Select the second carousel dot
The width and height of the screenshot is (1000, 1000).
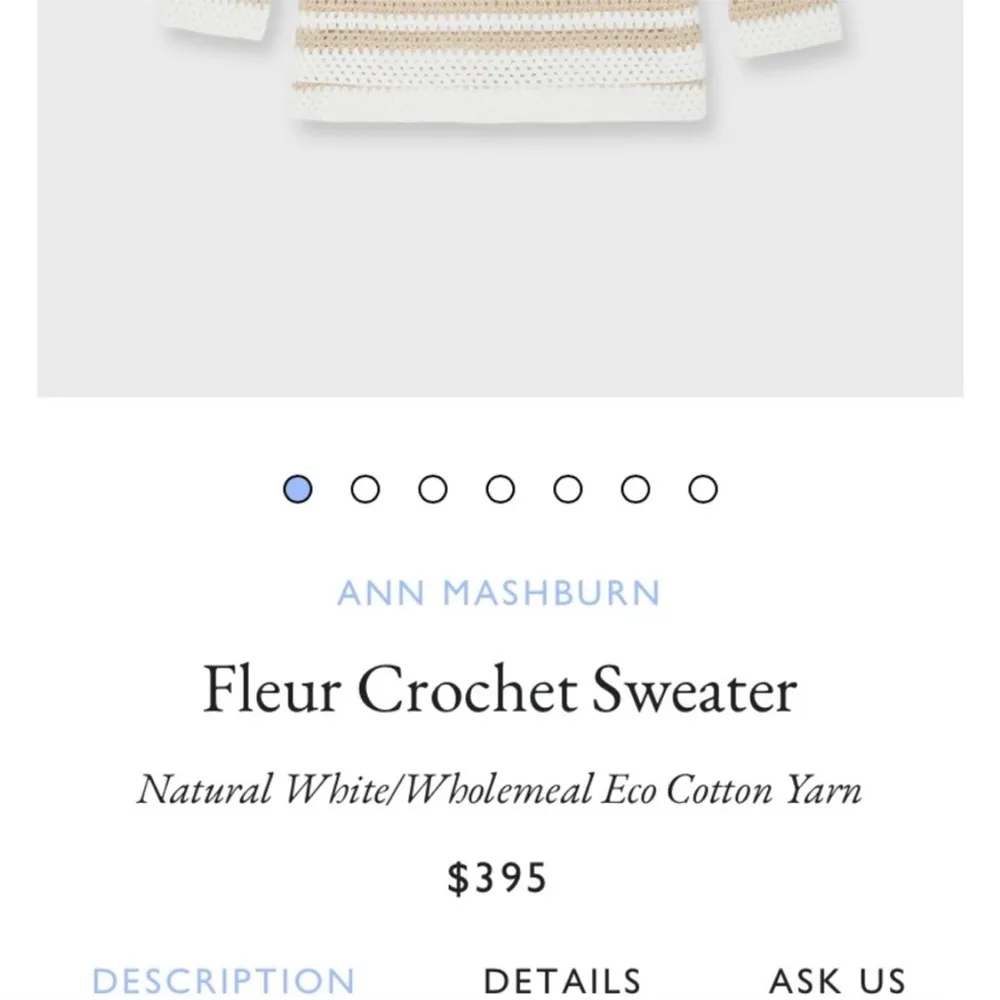click(x=363, y=489)
